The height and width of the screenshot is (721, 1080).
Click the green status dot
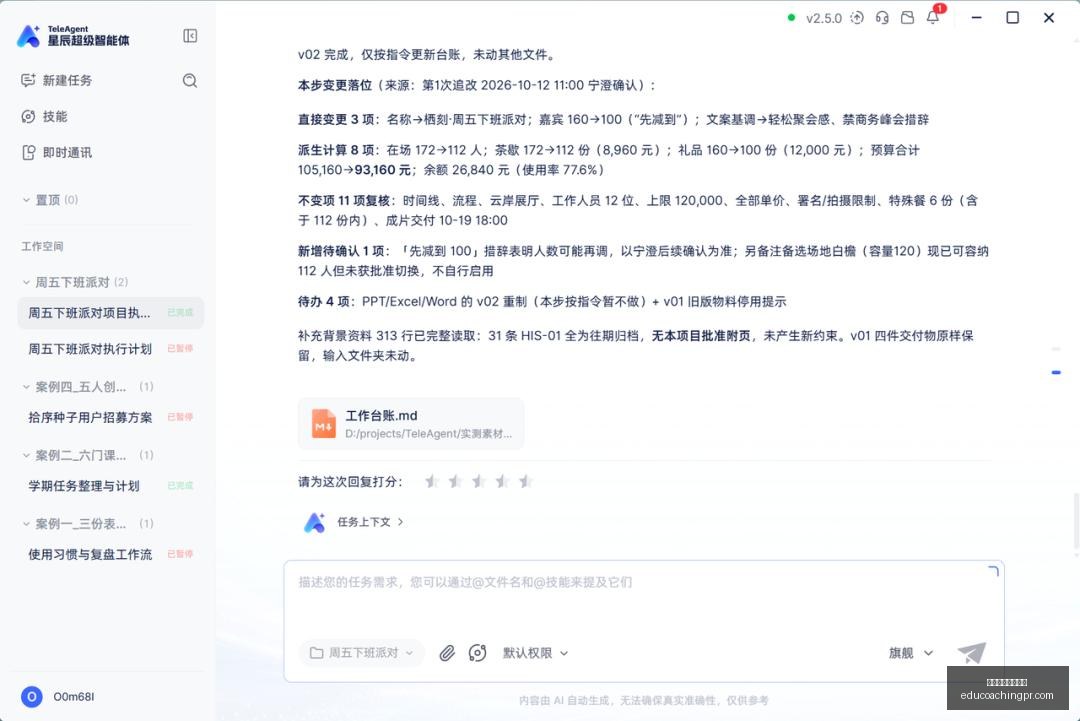pyautogui.click(x=791, y=18)
